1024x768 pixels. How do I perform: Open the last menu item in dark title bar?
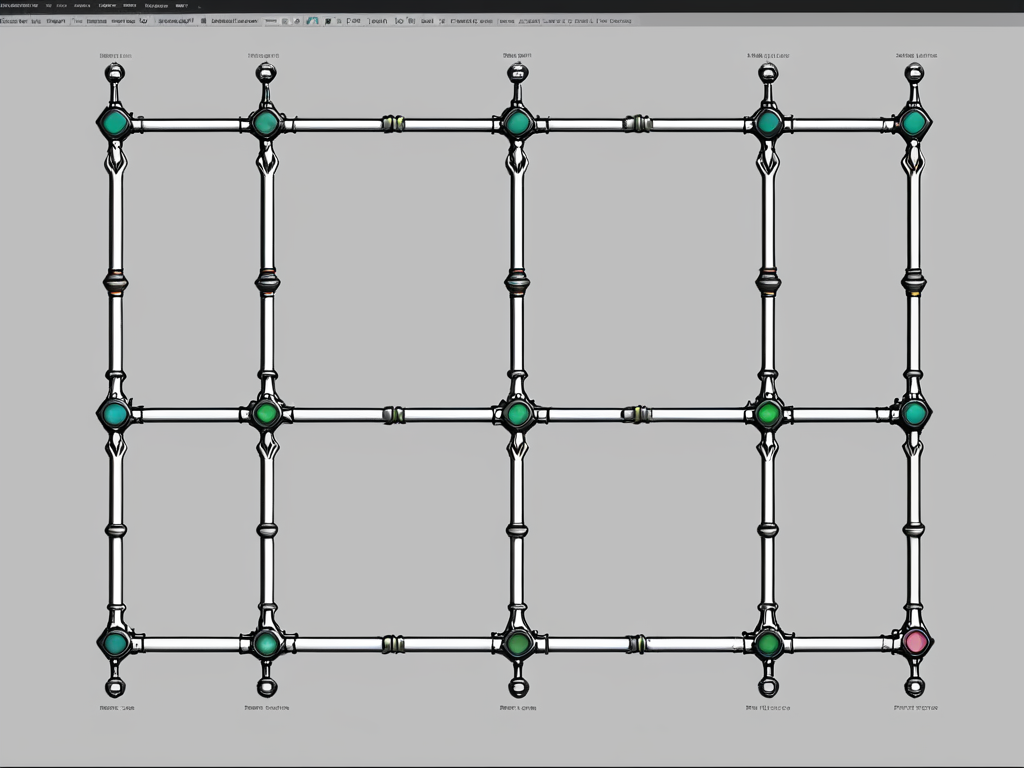click(181, 5)
